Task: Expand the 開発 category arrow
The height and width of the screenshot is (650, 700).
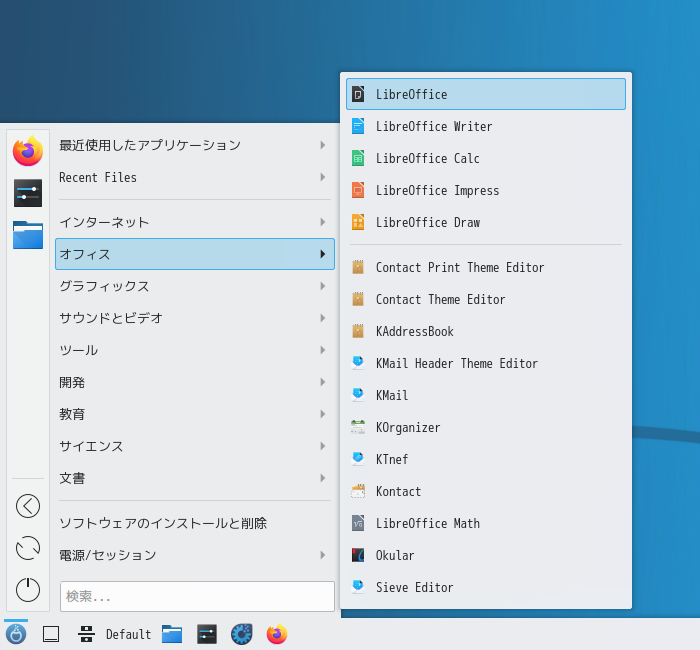Action: click(x=322, y=382)
